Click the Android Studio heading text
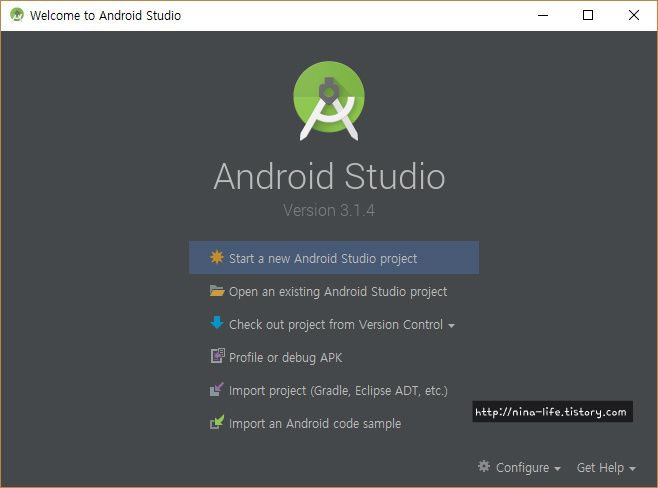 tap(329, 176)
